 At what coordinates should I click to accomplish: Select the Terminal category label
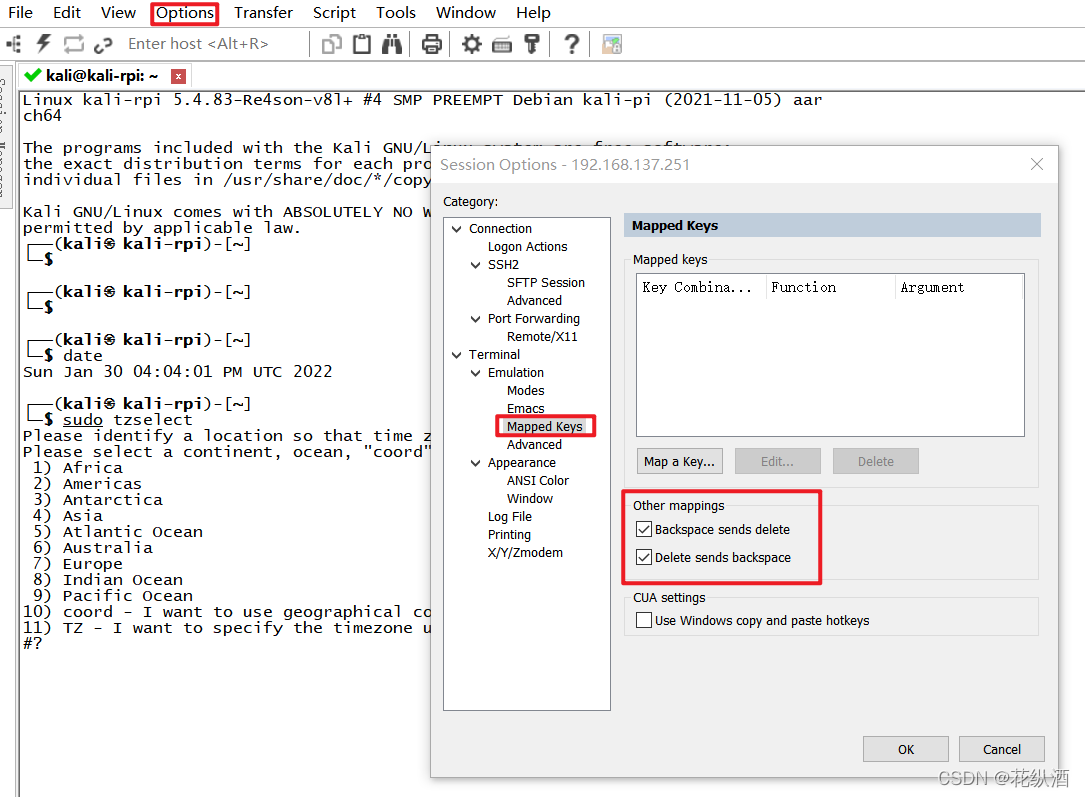tap(494, 355)
